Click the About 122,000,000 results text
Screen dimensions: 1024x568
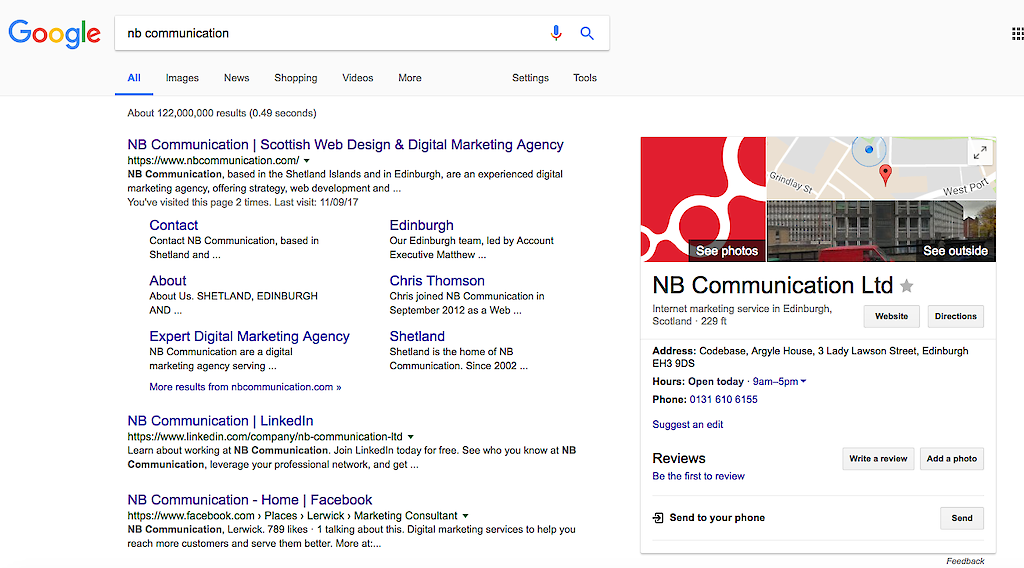click(222, 113)
